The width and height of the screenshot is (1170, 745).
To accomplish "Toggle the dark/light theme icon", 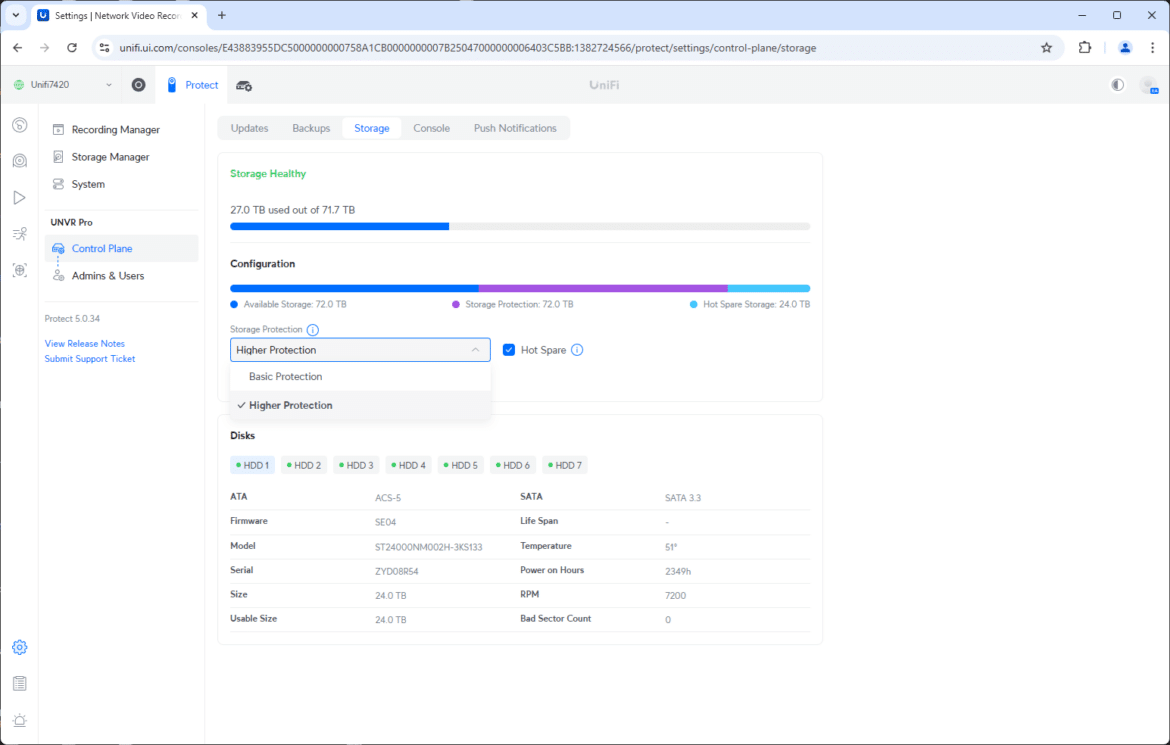I will point(1117,85).
